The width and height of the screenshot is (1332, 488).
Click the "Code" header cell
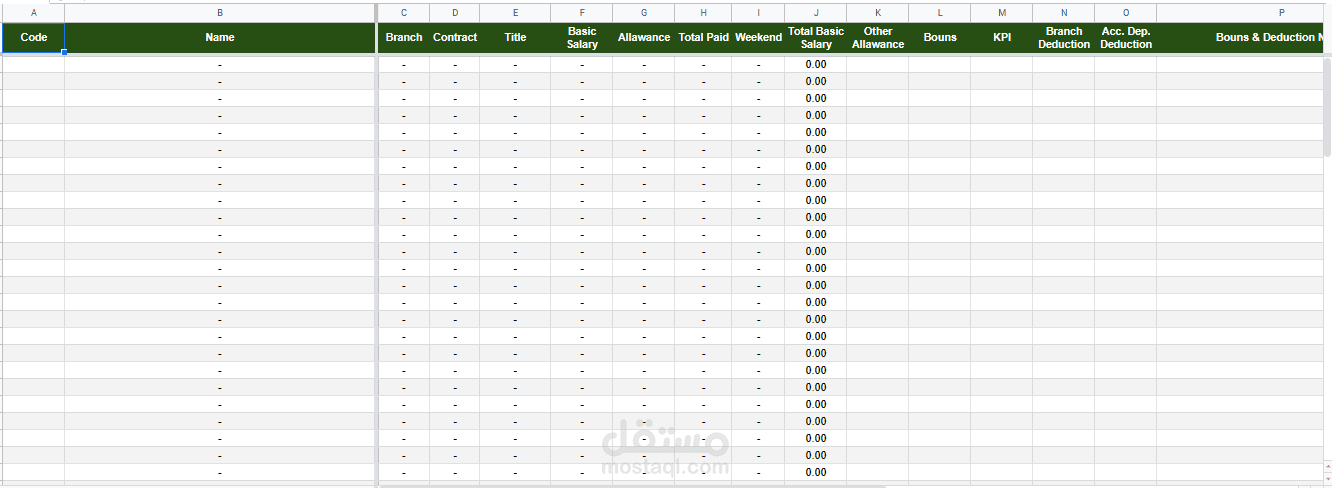click(x=34, y=38)
